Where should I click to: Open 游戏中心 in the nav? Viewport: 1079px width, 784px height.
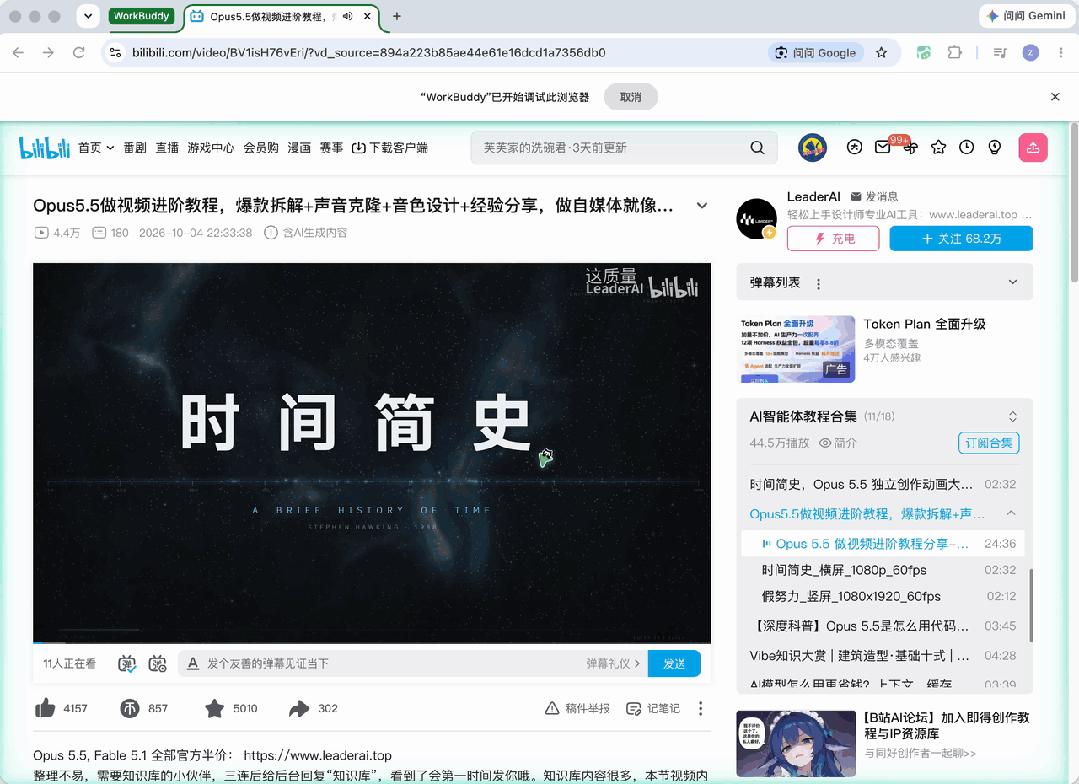[x=211, y=147]
